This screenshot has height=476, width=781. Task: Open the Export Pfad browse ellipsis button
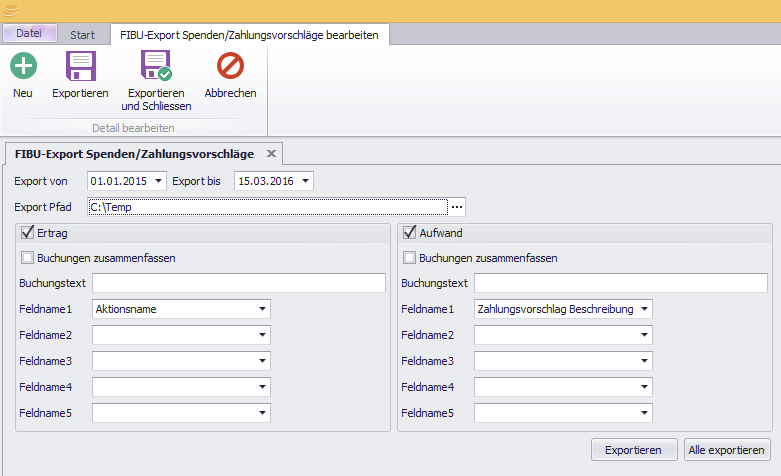click(457, 207)
